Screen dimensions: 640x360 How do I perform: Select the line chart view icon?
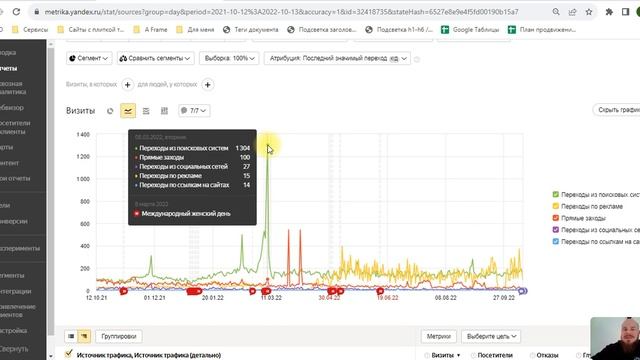point(128,111)
